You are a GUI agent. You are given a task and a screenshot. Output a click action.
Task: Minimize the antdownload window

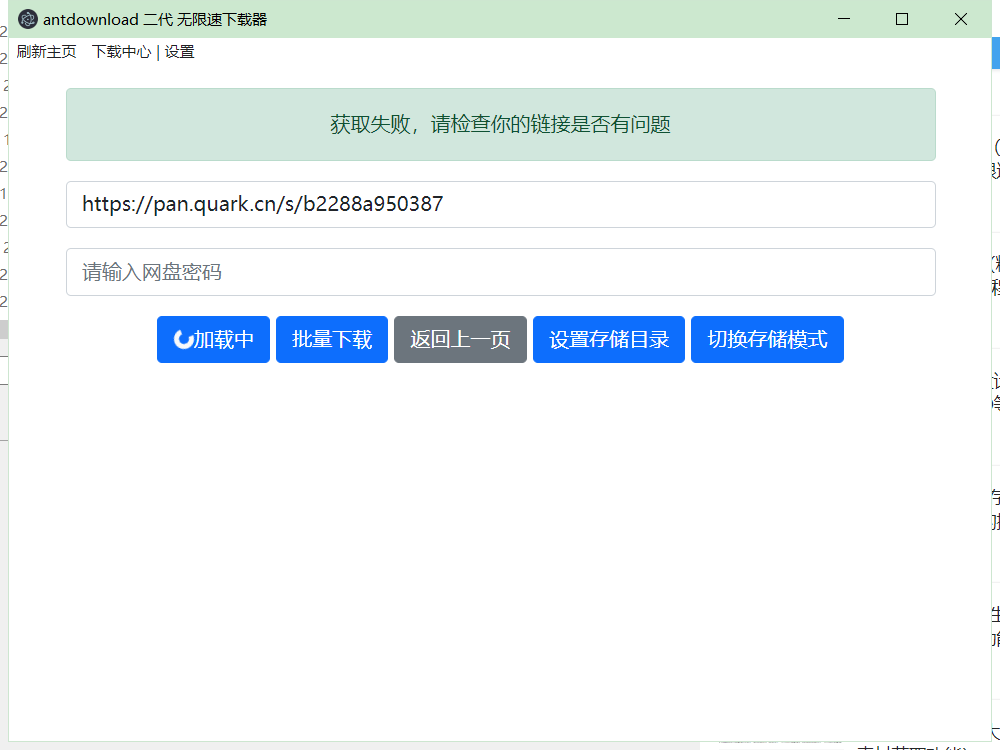coord(844,19)
